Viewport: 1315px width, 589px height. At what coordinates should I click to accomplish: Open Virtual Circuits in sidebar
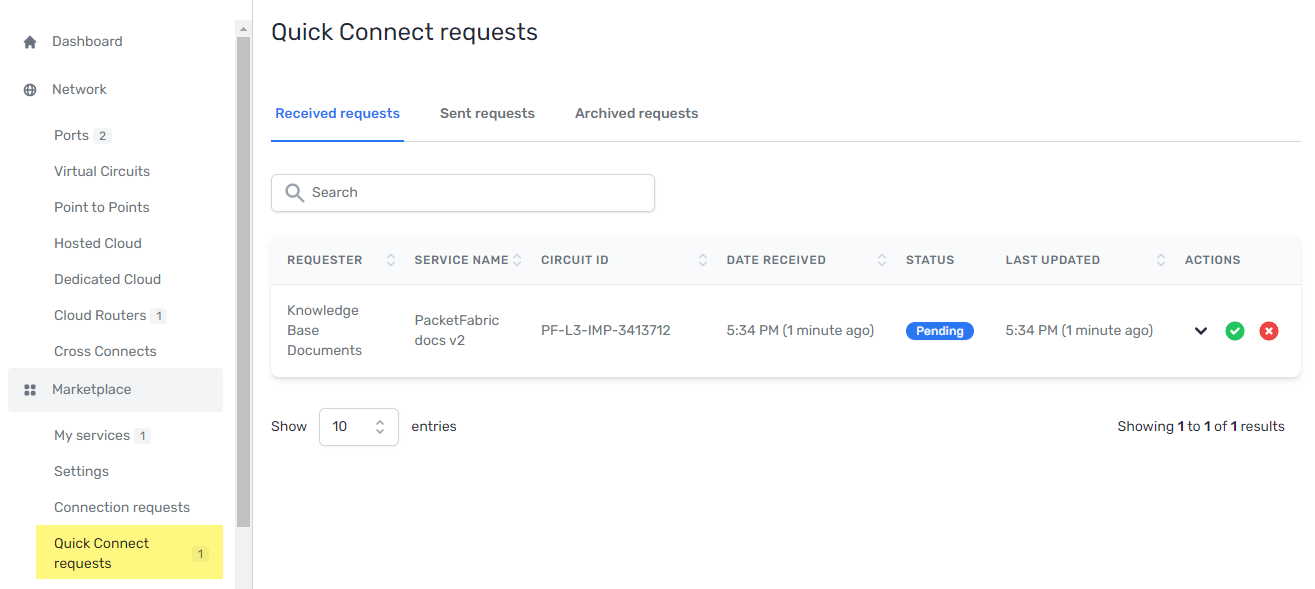tap(102, 172)
